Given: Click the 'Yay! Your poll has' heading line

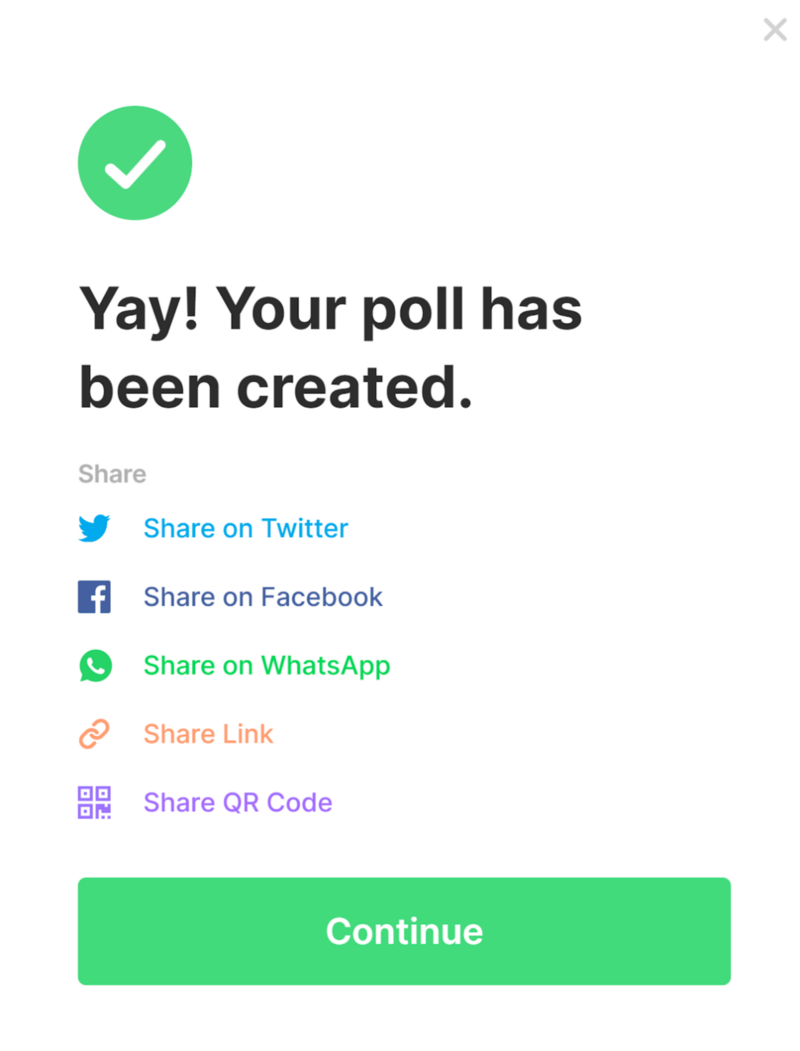Looking at the screenshot, I should [330, 311].
